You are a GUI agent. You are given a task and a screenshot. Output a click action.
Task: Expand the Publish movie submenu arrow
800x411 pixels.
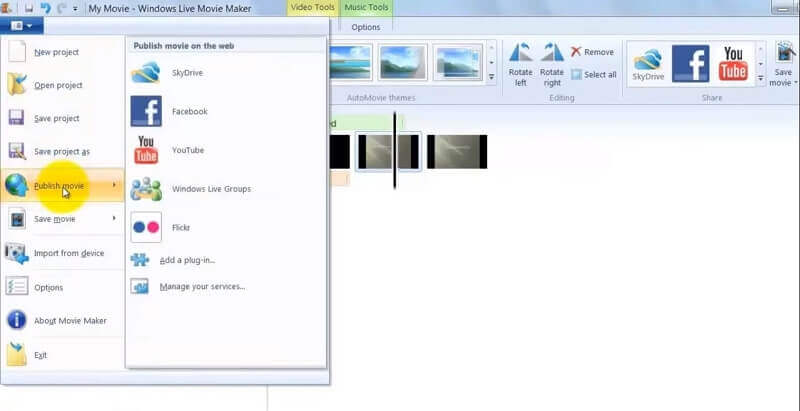pos(114,185)
